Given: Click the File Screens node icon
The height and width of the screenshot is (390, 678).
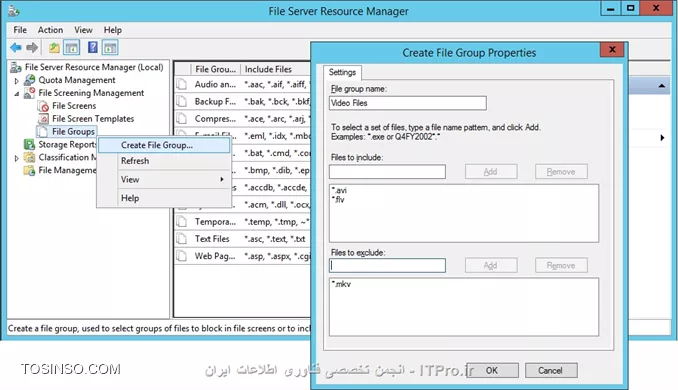Looking at the screenshot, I should point(43,106).
